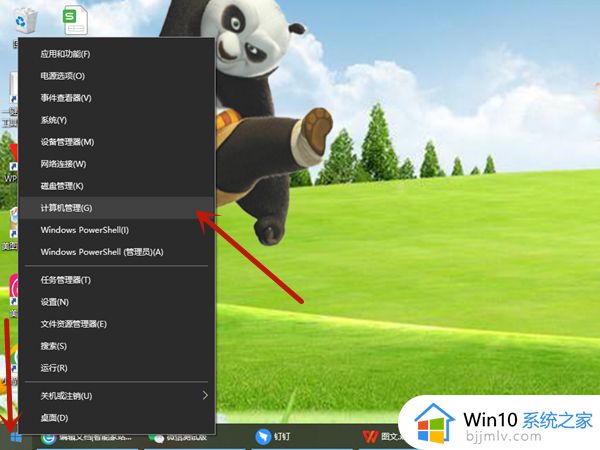Image resolution: width=600 pixels, height=450 pixels.
Task: Open 任务管理器(T)
Action: tap(117, 280)
